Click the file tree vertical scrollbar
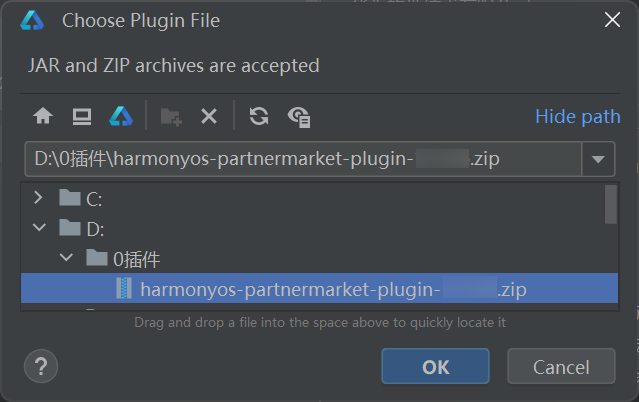The width and height of the screenshot is (639, 402). click(610, 203)
